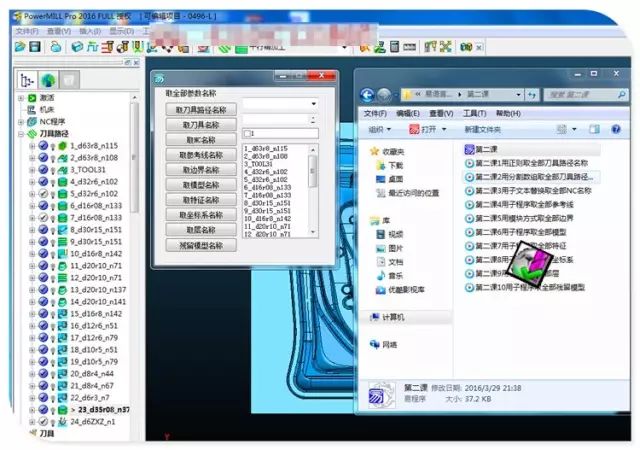
Task: Toggle lightbulb visibility for 15_d16r8_n142
Action: click(53, 314)
